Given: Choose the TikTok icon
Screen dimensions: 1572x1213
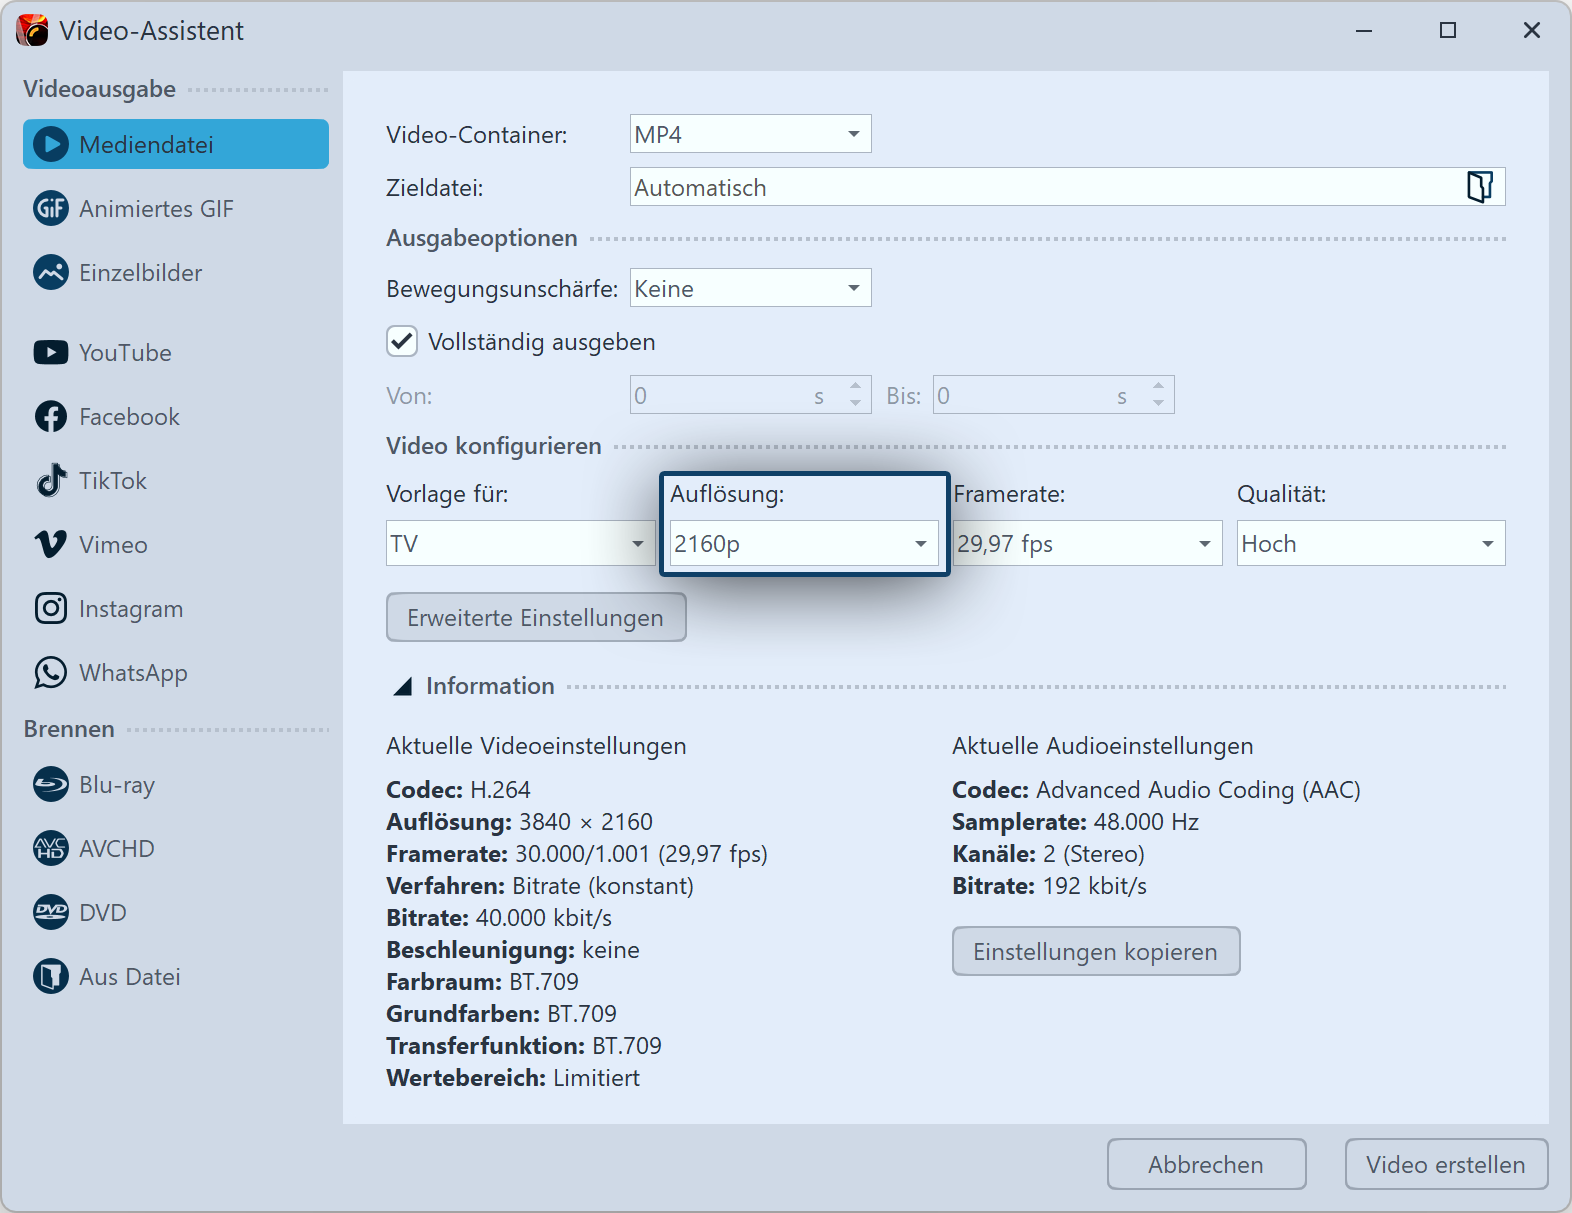Looking at the screenshot, I should pyautogui.click(x=50, y=481).
